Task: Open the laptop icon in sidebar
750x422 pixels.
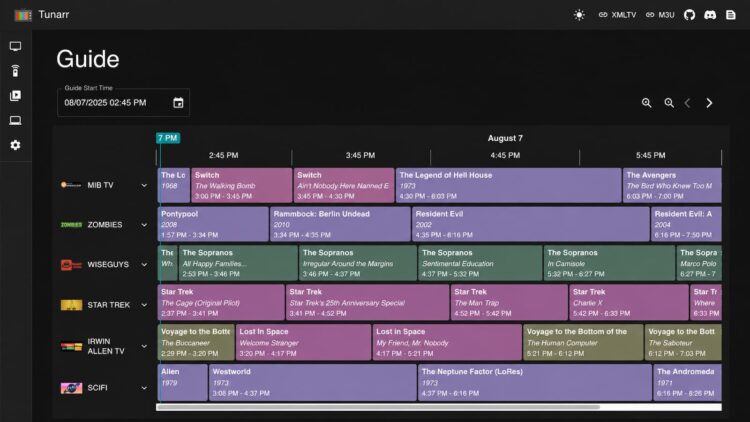Action: (x=15, y=121)
